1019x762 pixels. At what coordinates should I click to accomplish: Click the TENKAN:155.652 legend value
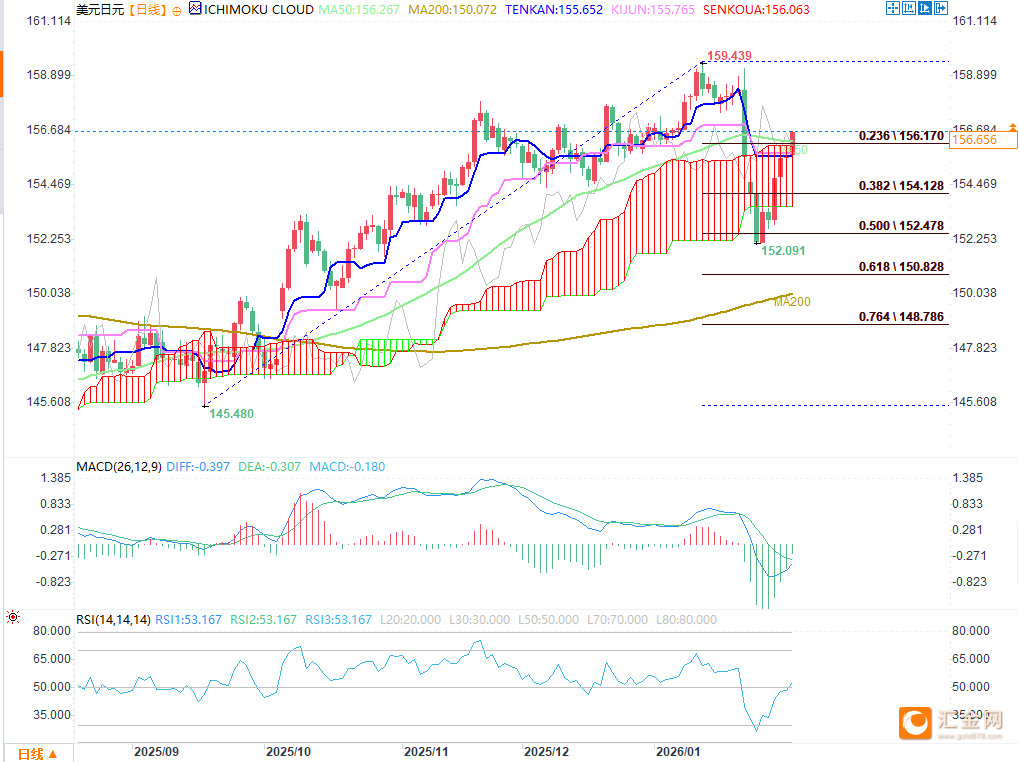click(x=554, y=10)
